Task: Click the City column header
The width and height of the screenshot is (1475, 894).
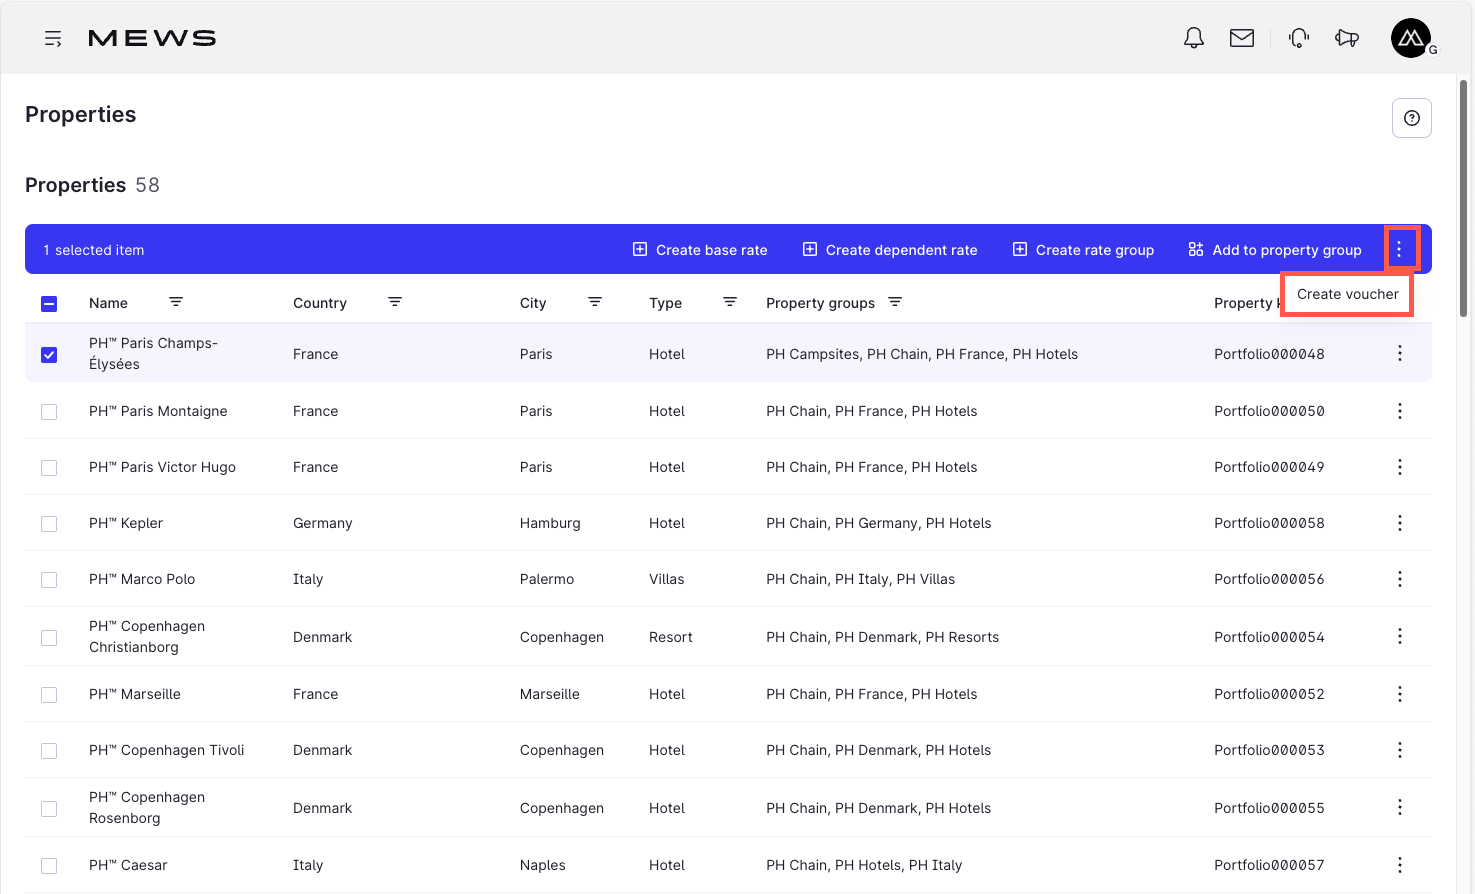Action: coord(533,303)
